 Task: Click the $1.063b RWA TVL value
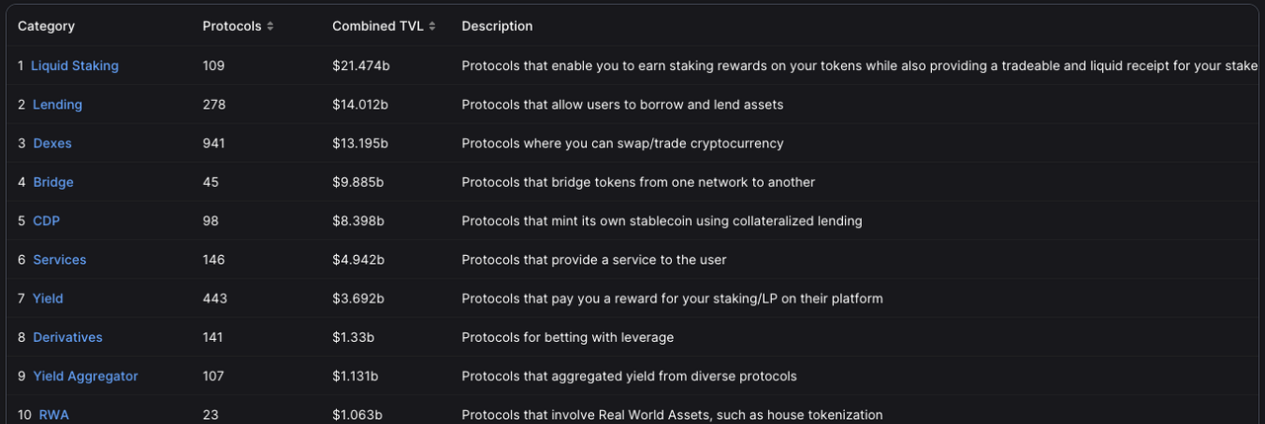(358, 414)
